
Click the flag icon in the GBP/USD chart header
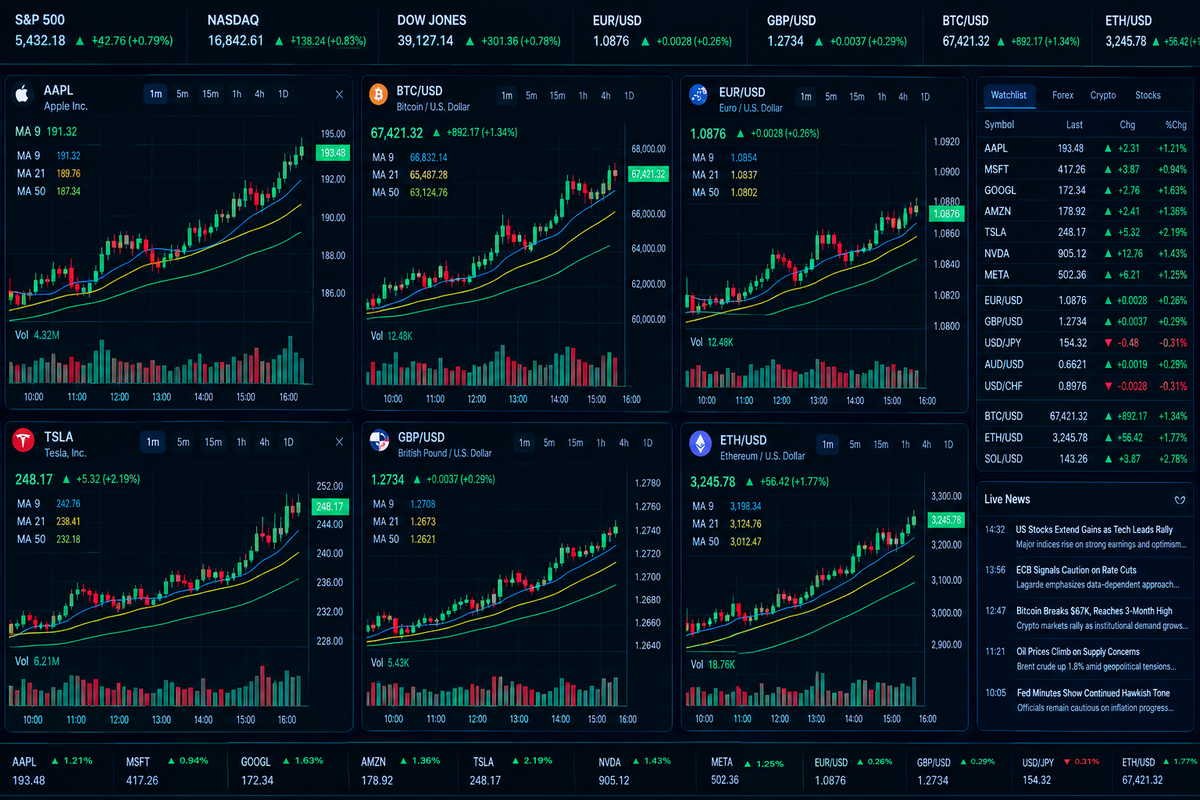pos(379,441)
